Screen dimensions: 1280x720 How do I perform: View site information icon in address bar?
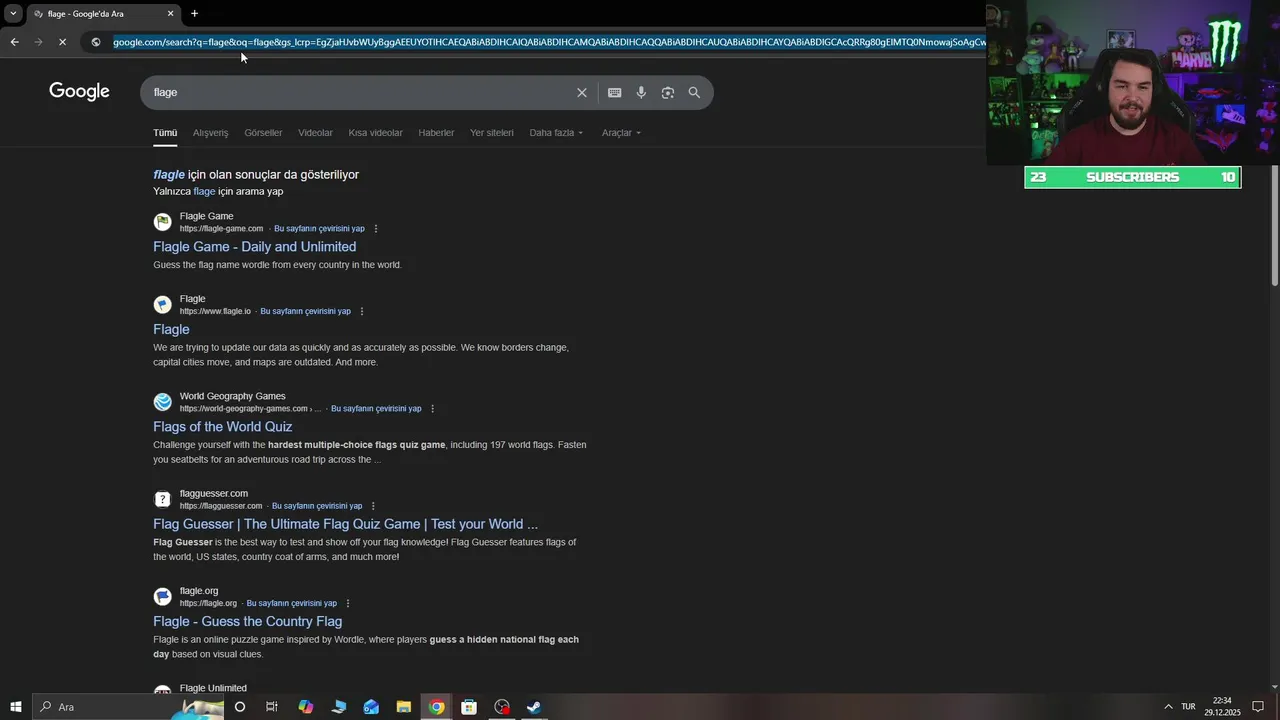(95, 42)
